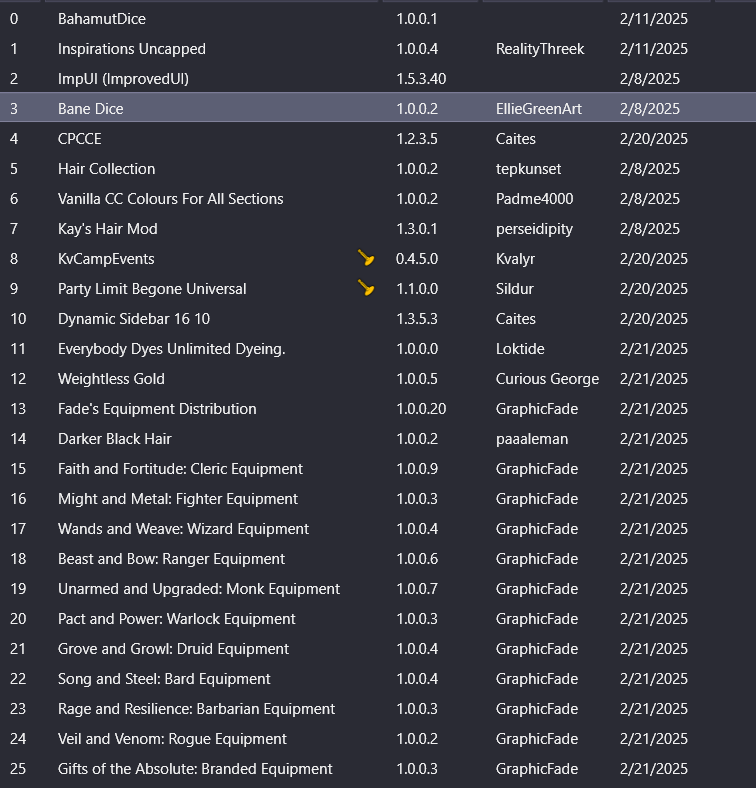
Task: Click Everybody Dyes Unlimited Dyeing entry
Action: coord(172,349)
